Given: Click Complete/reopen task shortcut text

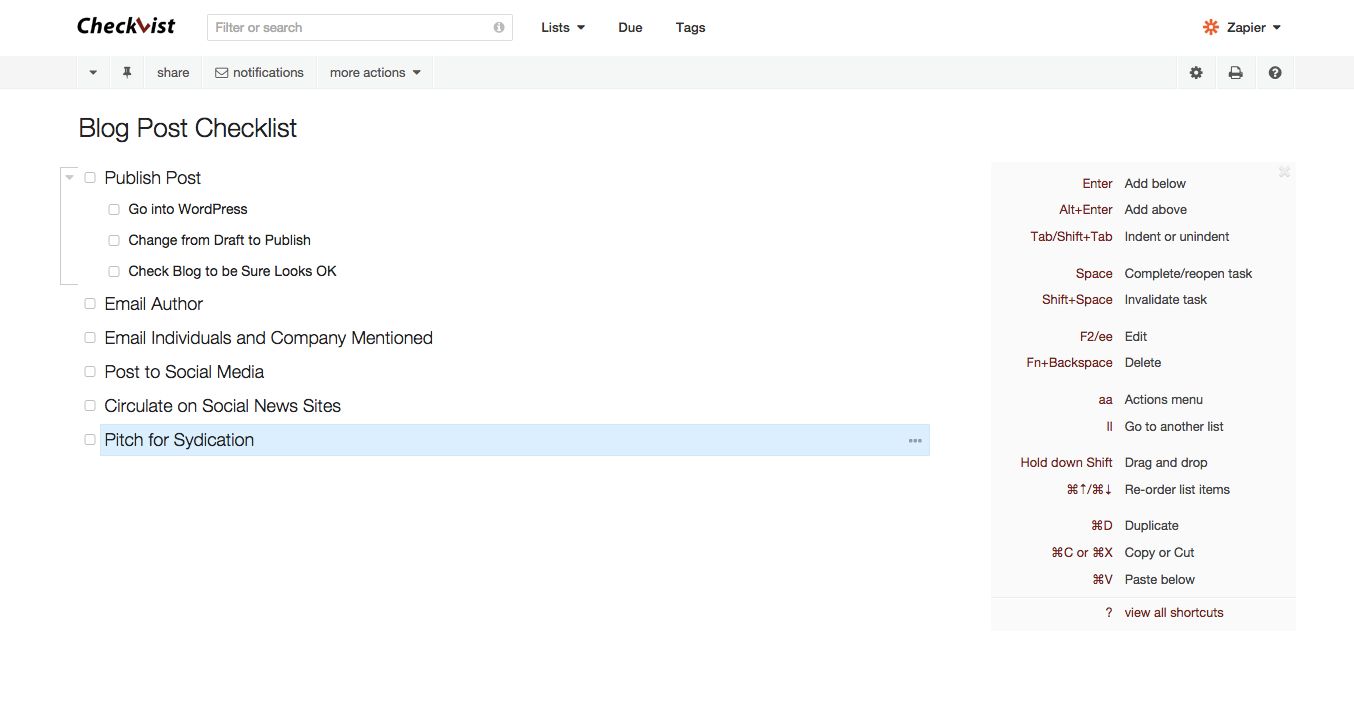Looking at the screenshot, I should (1188, 274).
